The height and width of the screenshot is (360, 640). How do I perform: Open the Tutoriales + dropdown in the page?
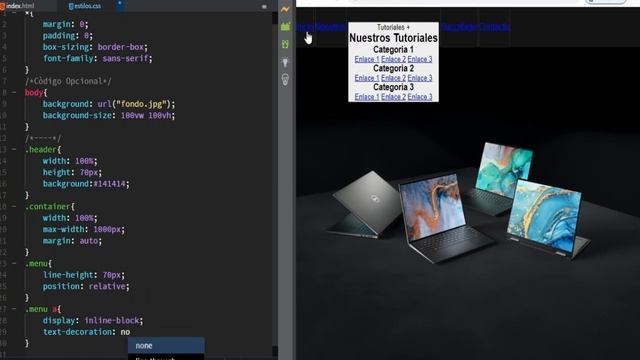(393, 27)
